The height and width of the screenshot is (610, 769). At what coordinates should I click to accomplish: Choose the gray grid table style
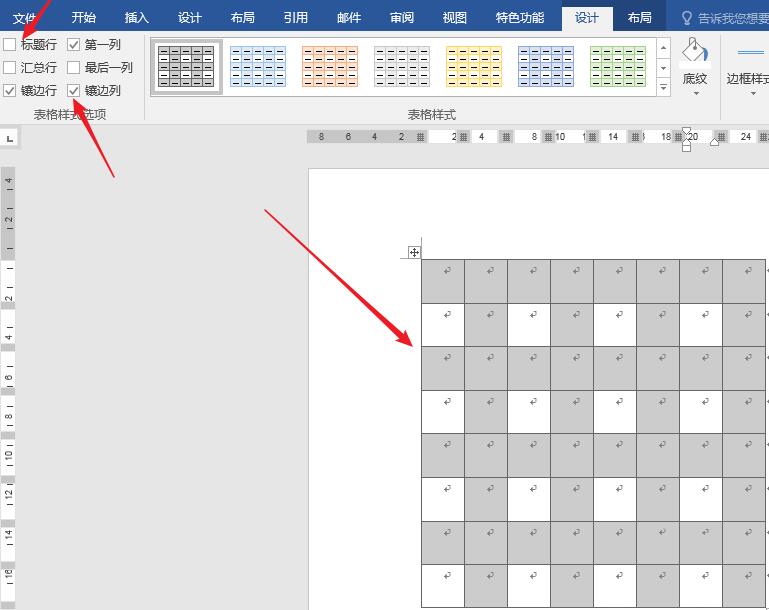pyautogui.click(x=186, y=67)
